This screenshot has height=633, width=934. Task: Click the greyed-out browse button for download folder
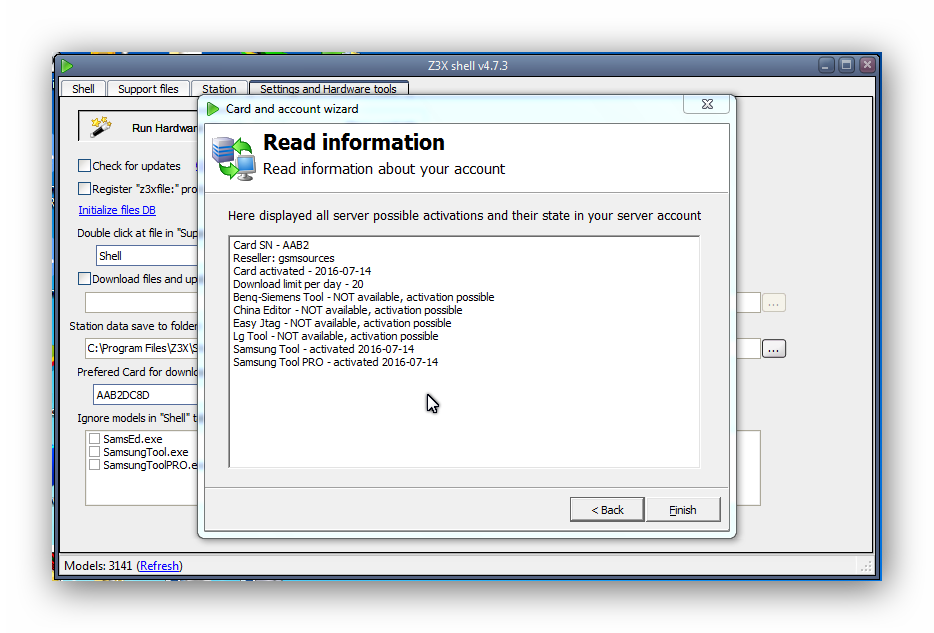pos(773,303)
